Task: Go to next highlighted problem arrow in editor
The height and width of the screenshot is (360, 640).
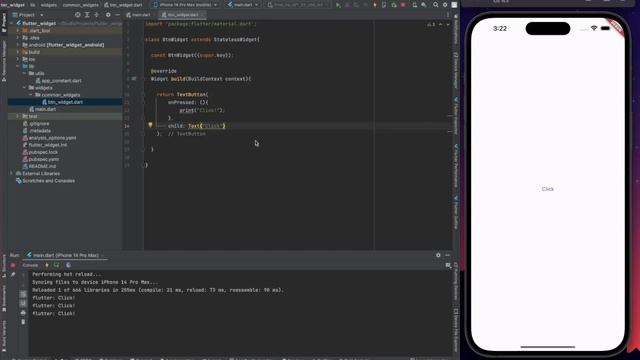Action: (448, 24)
